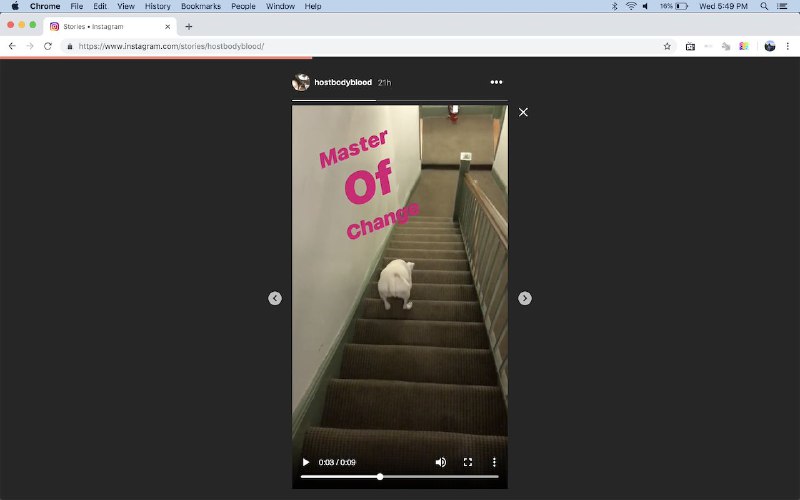
Task: Click the Wi-Fi status icon
Action: point(631,6)
